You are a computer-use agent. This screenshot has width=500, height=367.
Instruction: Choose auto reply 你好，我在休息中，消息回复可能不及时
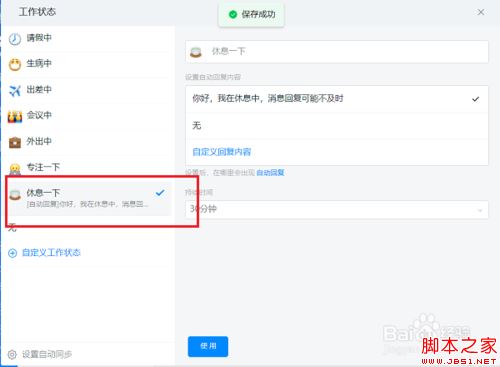[x=337, y=99]
